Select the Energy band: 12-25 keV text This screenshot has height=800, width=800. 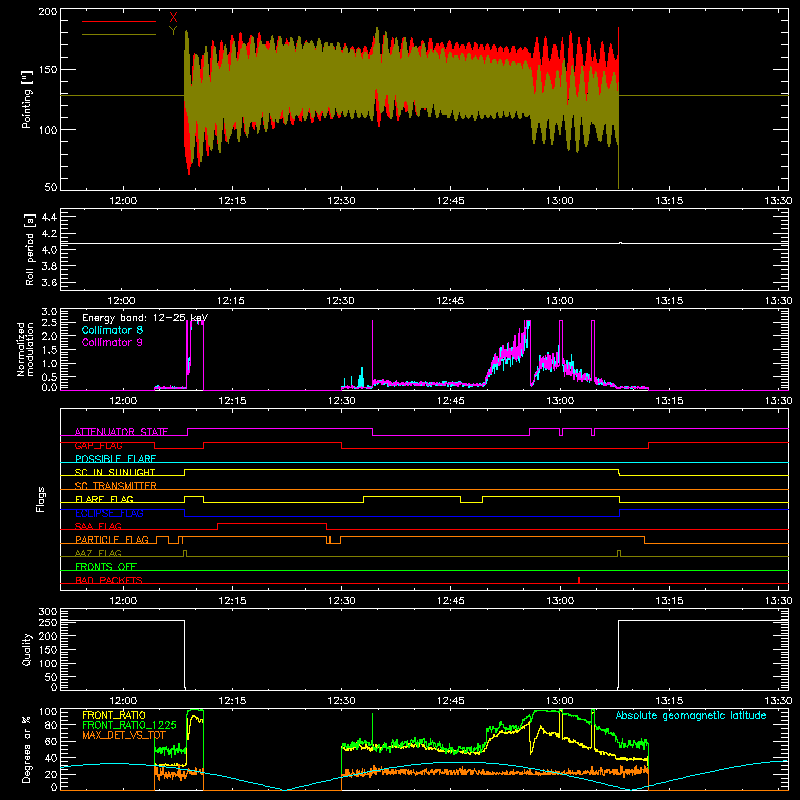click(x=145, y=318)
